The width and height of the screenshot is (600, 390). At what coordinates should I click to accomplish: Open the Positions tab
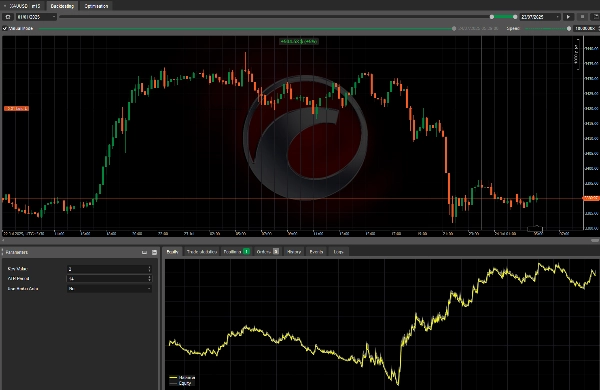[236, 251]
